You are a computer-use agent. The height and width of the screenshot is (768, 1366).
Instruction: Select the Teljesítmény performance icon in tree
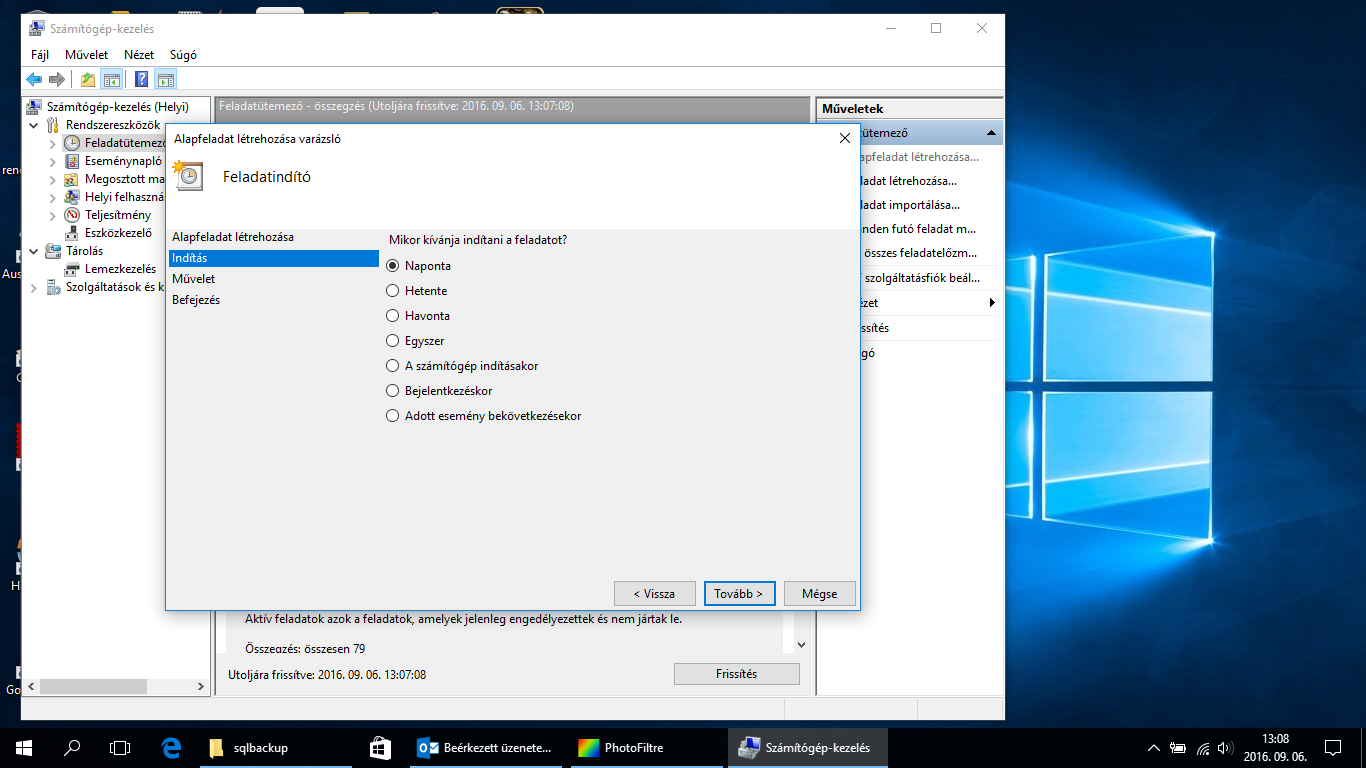coord(72,215)
